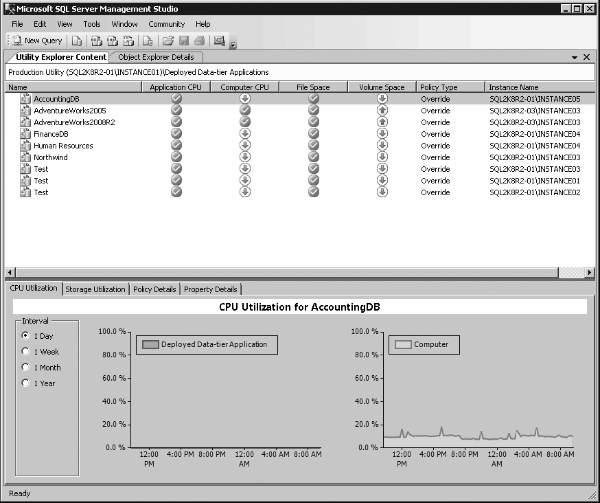Click AccountingDB Volume Space status icon
The height and width of the screenshot is (503, 600).
[x=382, y=99]
